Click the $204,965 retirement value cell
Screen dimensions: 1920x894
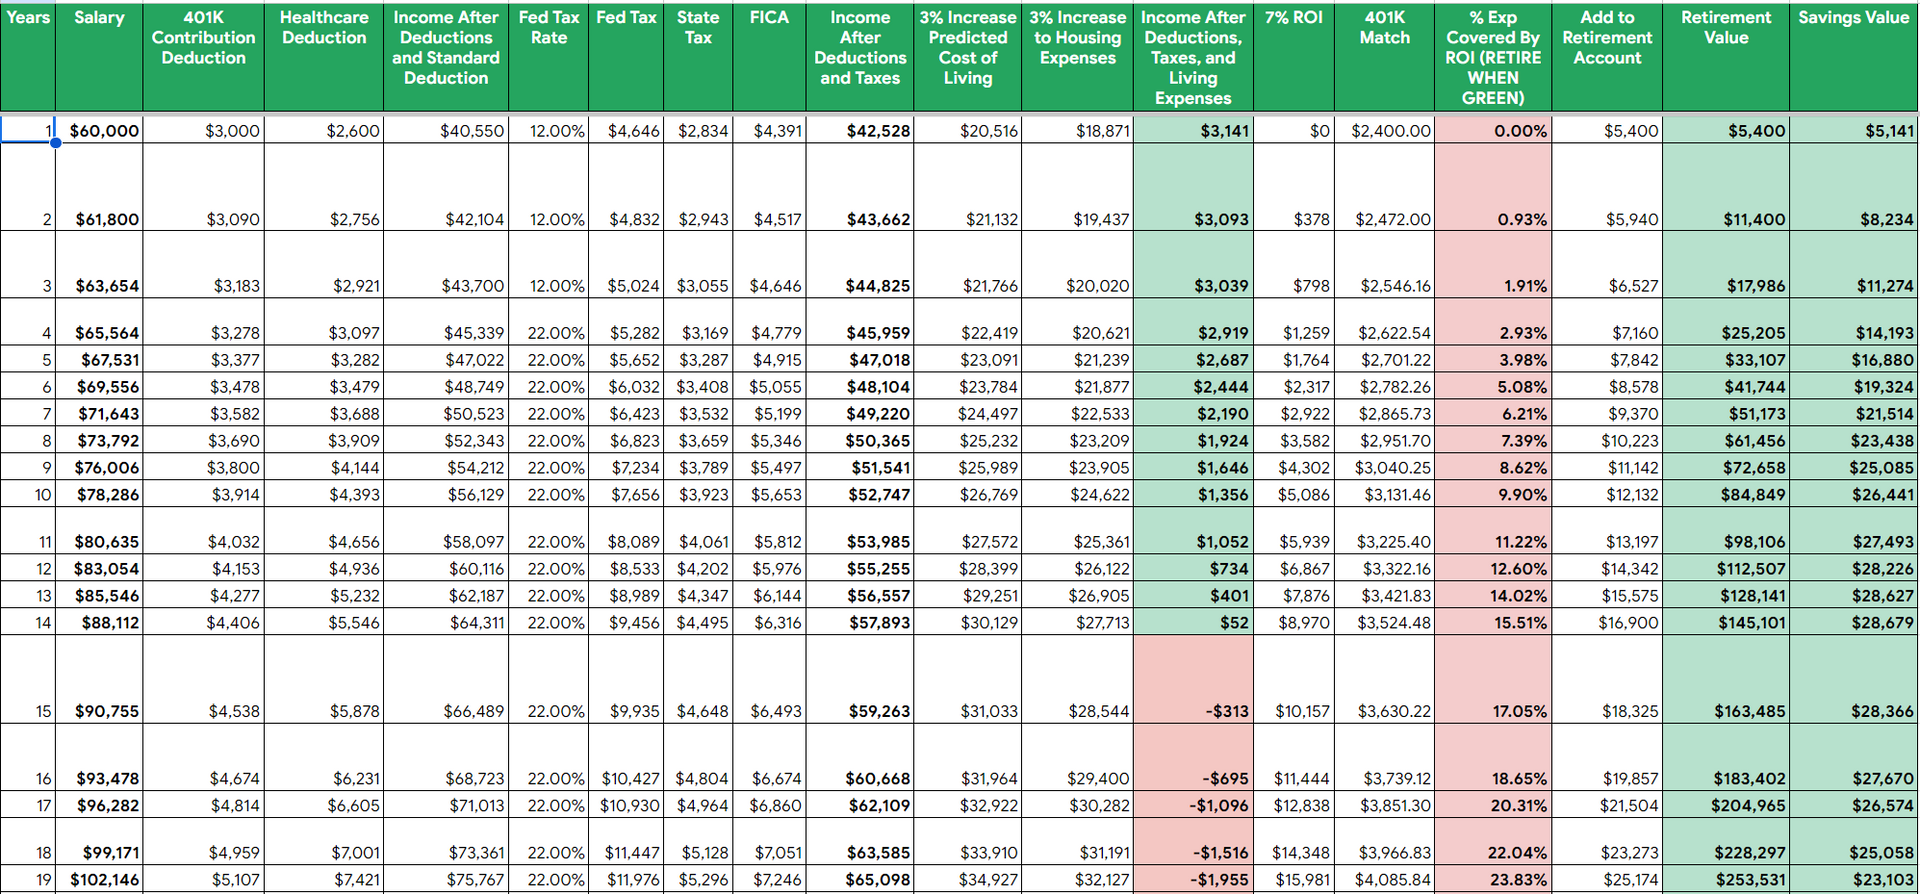click(x=1726, y=805)
